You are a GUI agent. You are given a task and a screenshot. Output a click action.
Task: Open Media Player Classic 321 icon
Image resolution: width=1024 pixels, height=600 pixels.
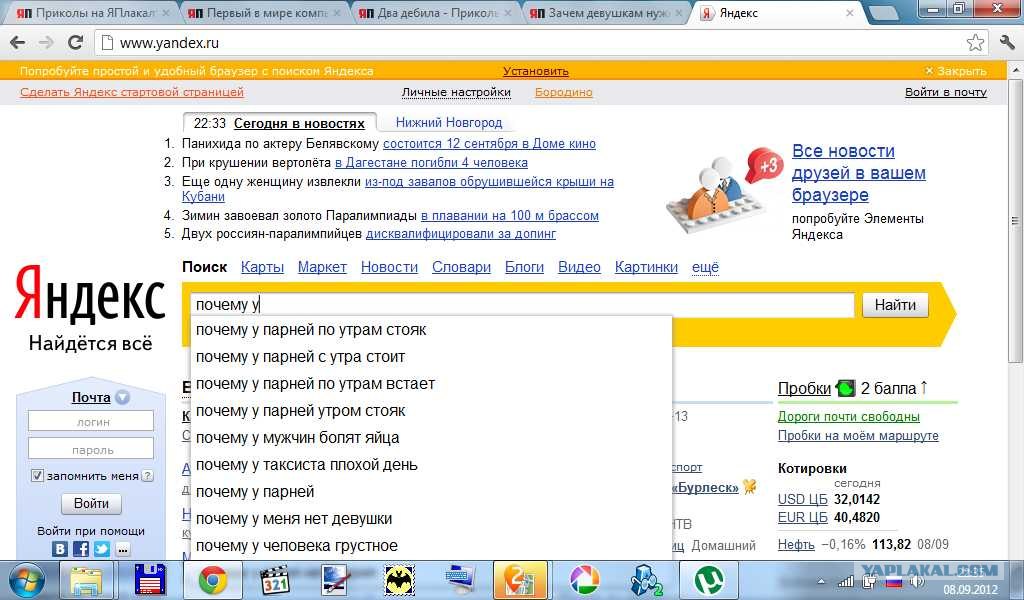tap(275, 580)
